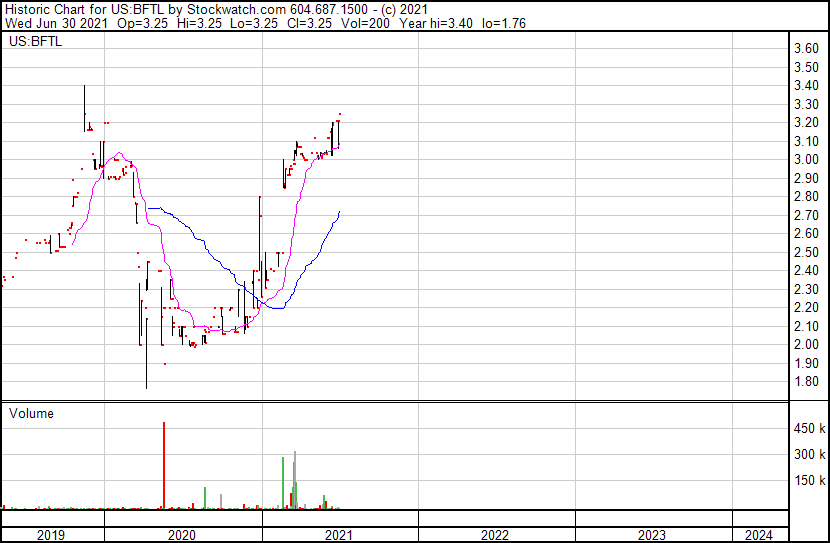
Task: Click the Year hi=3.40 header text
Action: pos(436,23)
